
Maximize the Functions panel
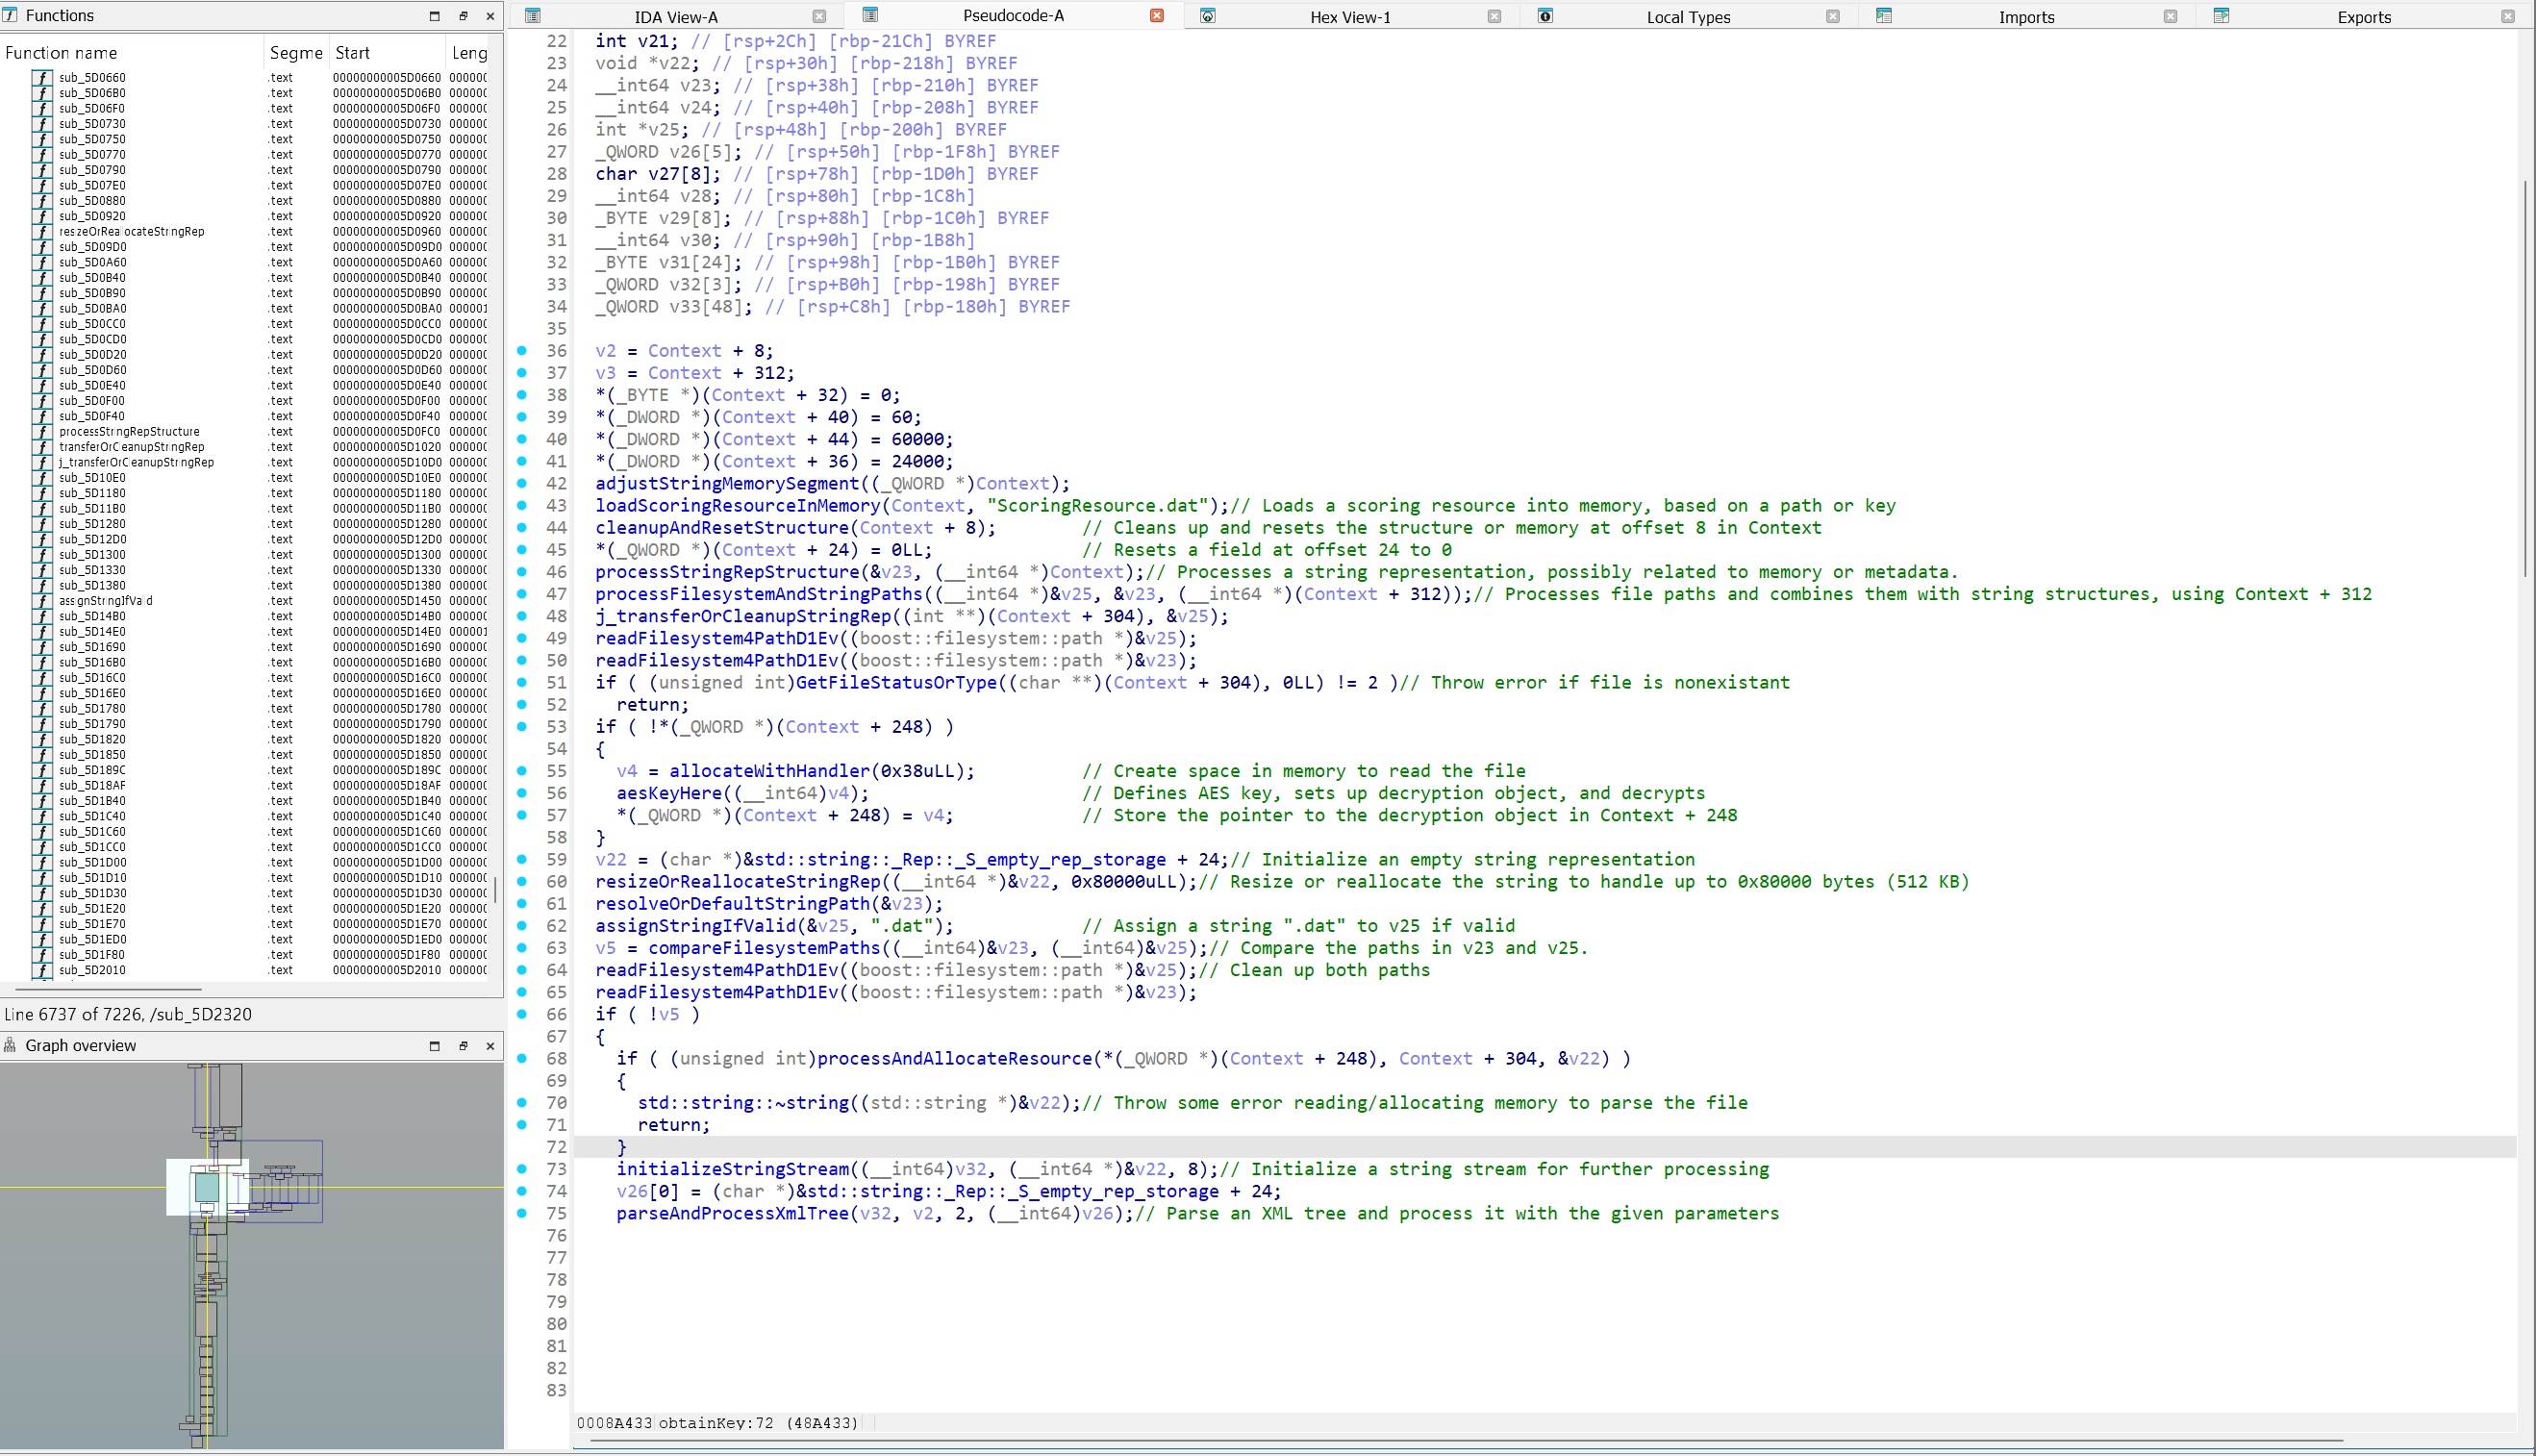[435, 16]
